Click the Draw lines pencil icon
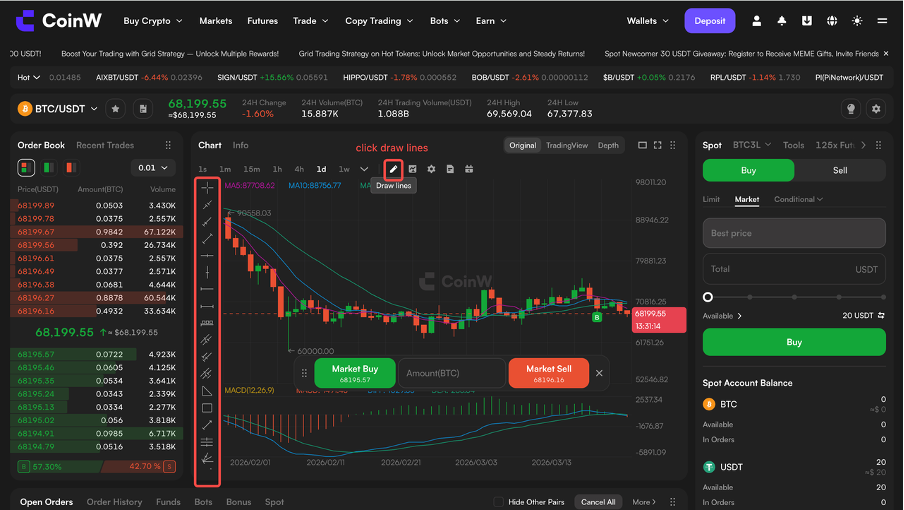904x510 pixels. [393, 169]
